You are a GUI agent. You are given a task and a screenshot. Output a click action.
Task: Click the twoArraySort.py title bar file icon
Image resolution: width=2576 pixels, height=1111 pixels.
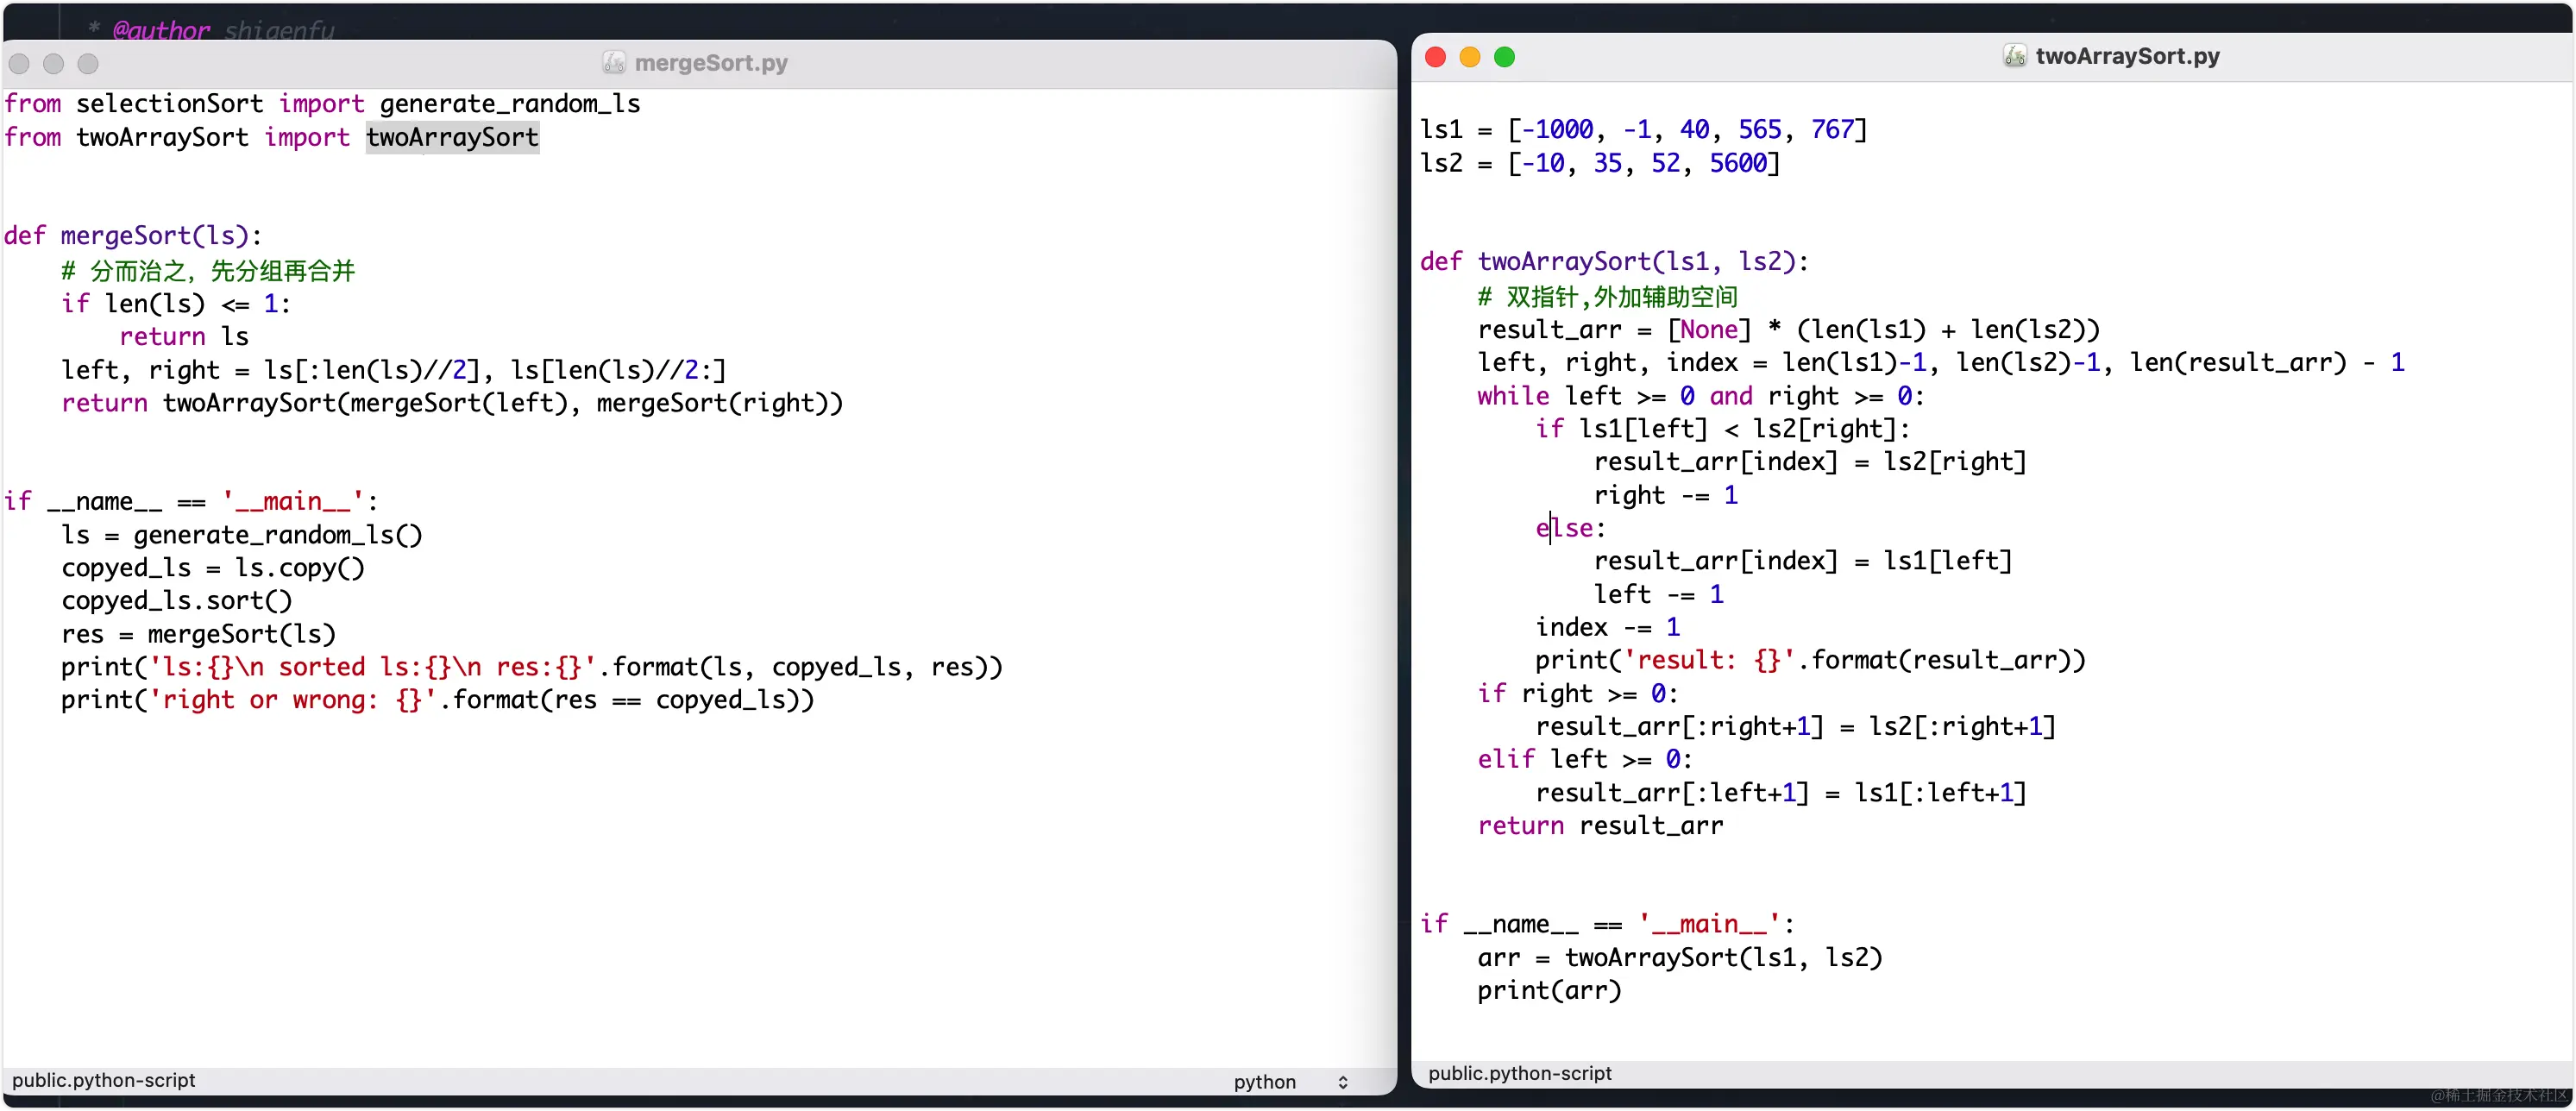pos(2014,56)
